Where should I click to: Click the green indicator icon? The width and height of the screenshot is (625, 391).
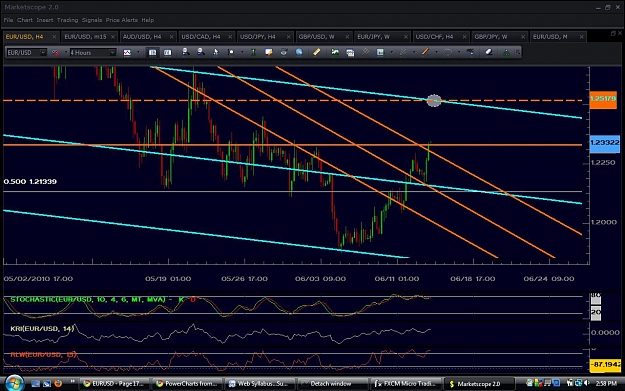coord(253,52)
